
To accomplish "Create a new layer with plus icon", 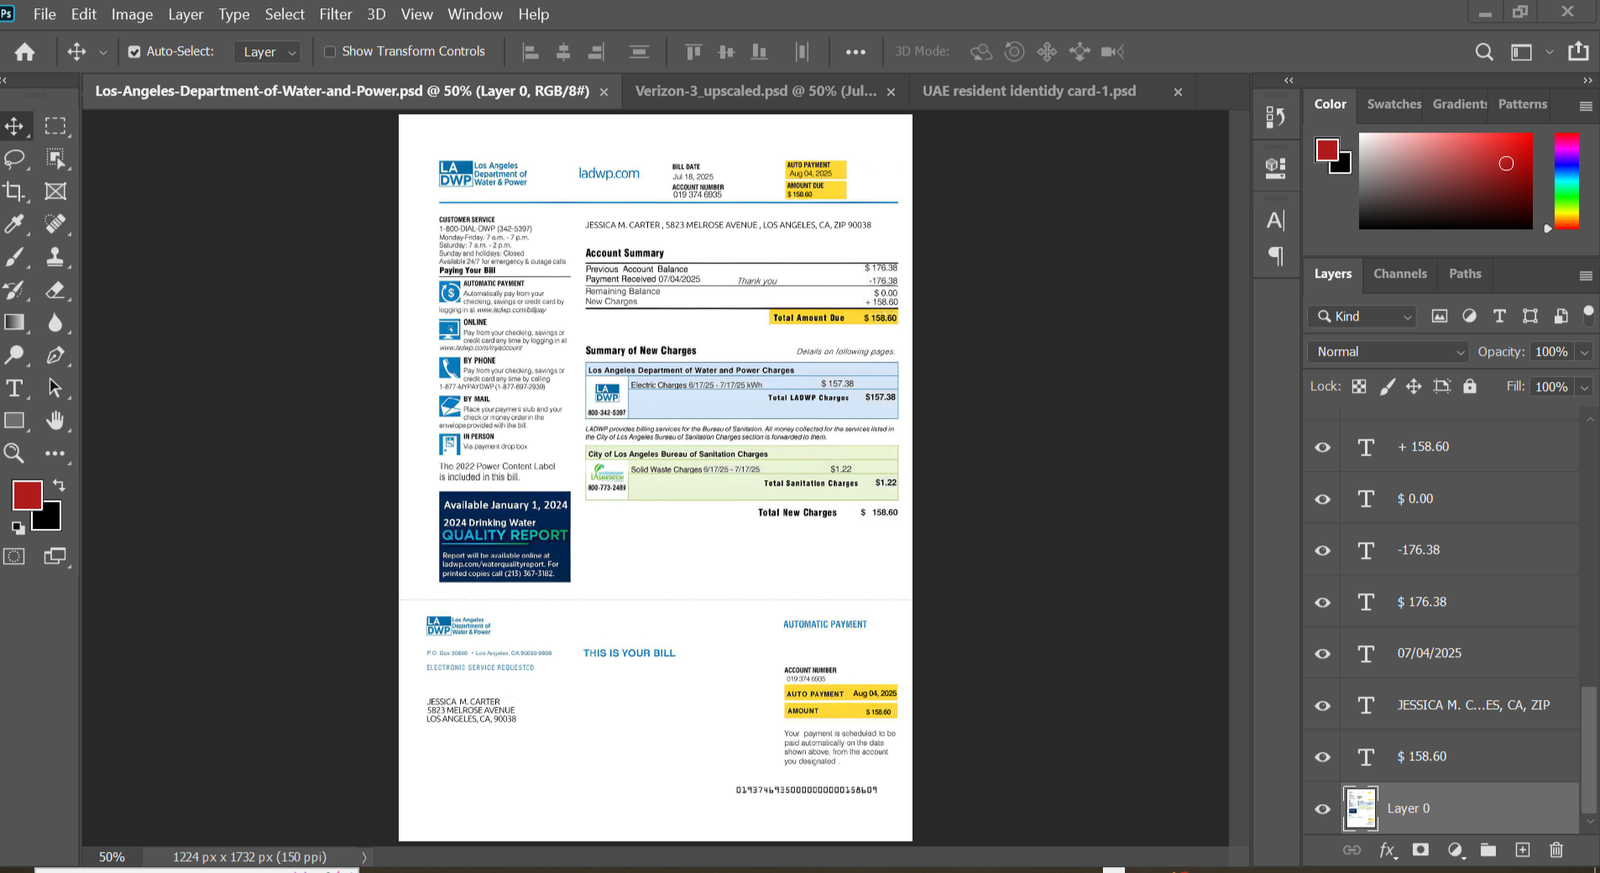I will [1522, 850].
